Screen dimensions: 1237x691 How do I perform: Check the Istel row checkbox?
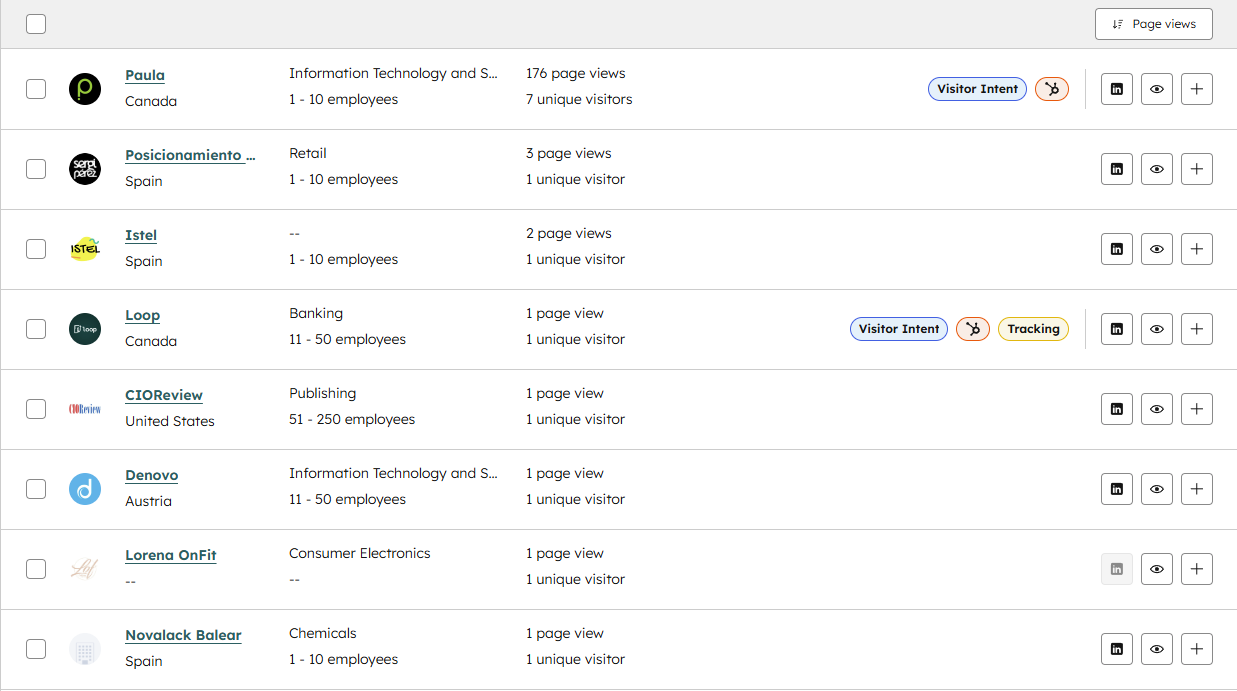pyautogui.click(x=36, y=249)
